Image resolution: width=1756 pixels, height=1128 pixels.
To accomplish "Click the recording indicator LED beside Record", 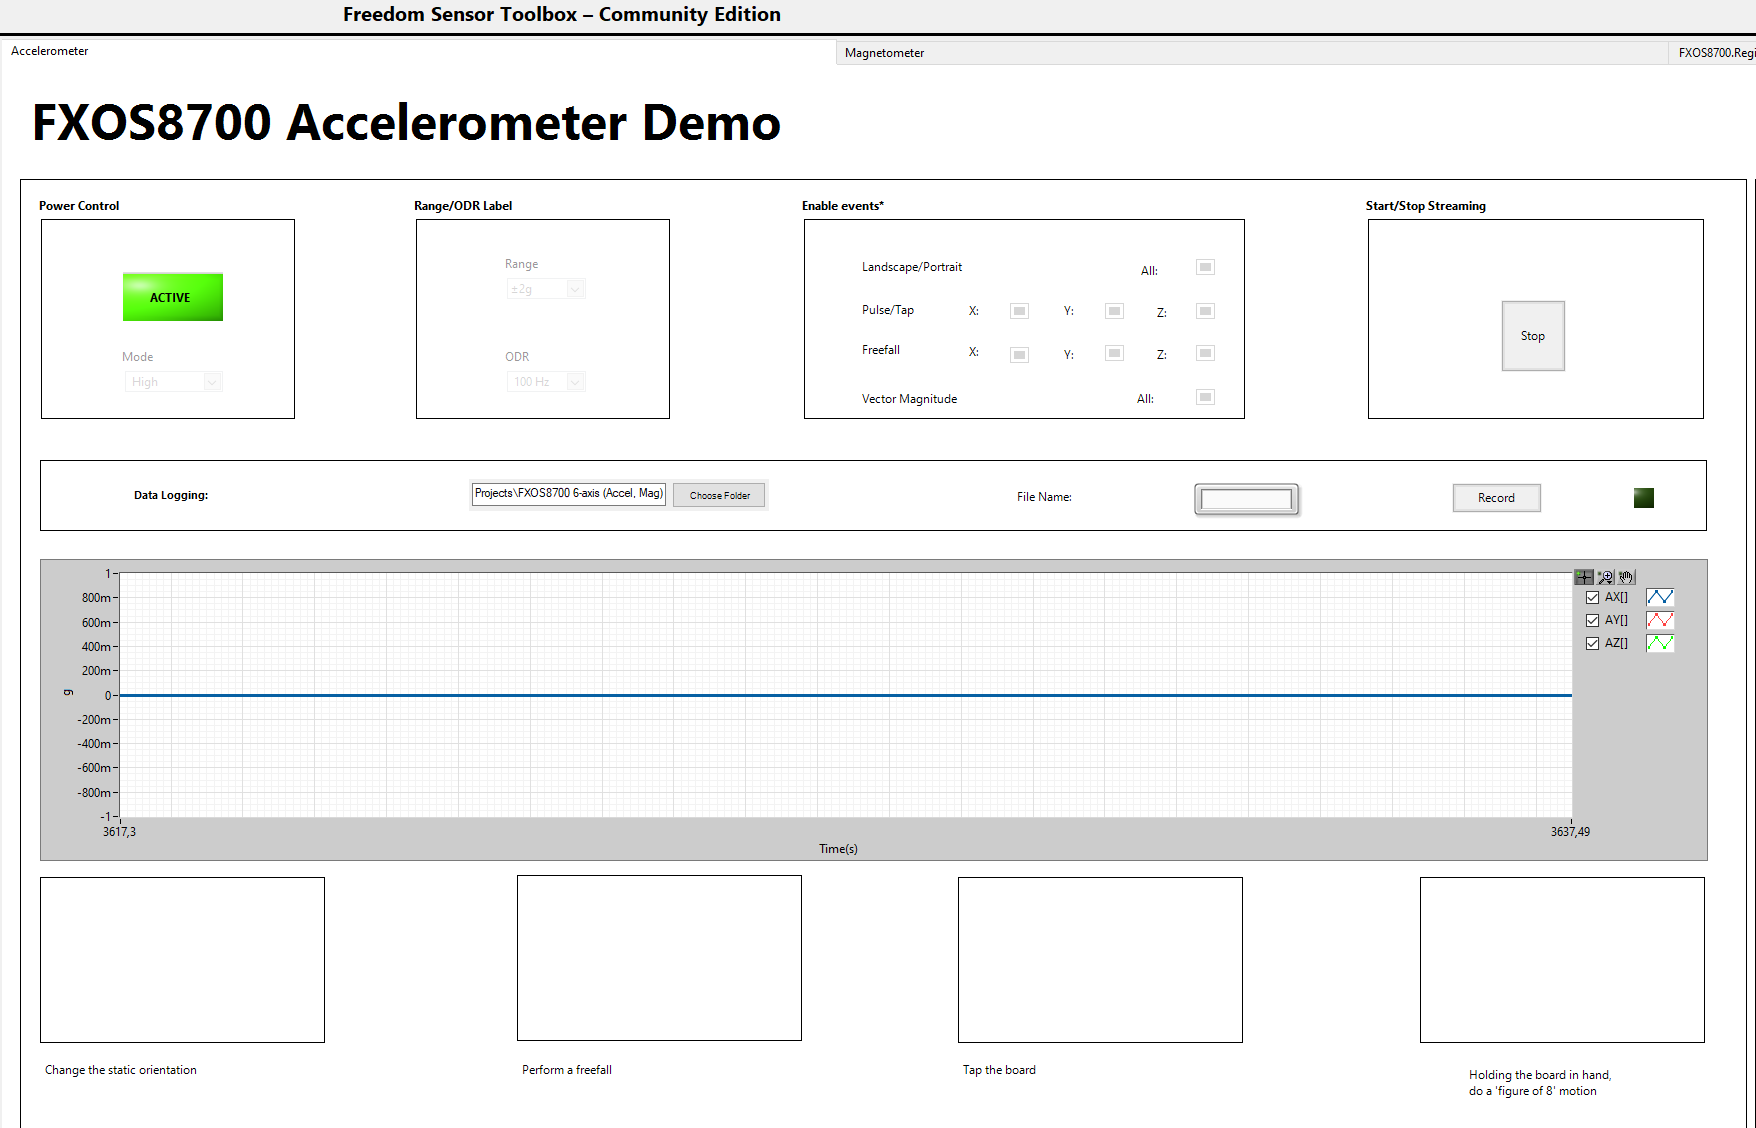I will [x=1643, y=497].
